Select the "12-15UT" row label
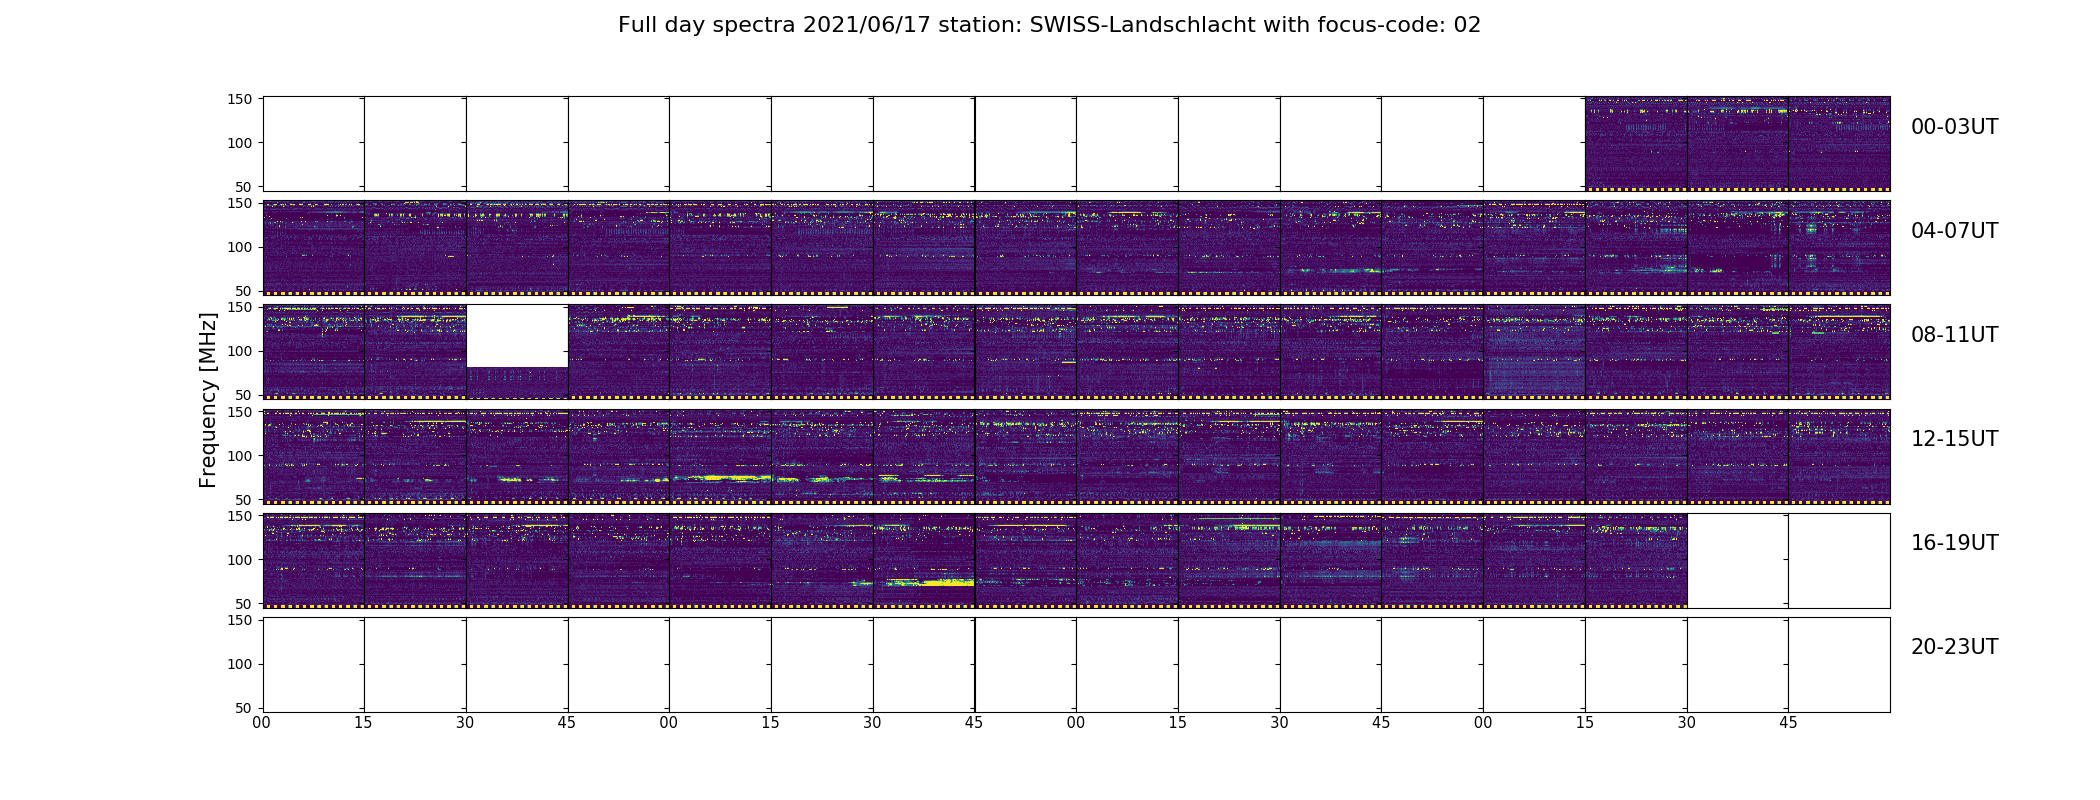This screenshot has width=2100, height=800. click(1954, 439)
